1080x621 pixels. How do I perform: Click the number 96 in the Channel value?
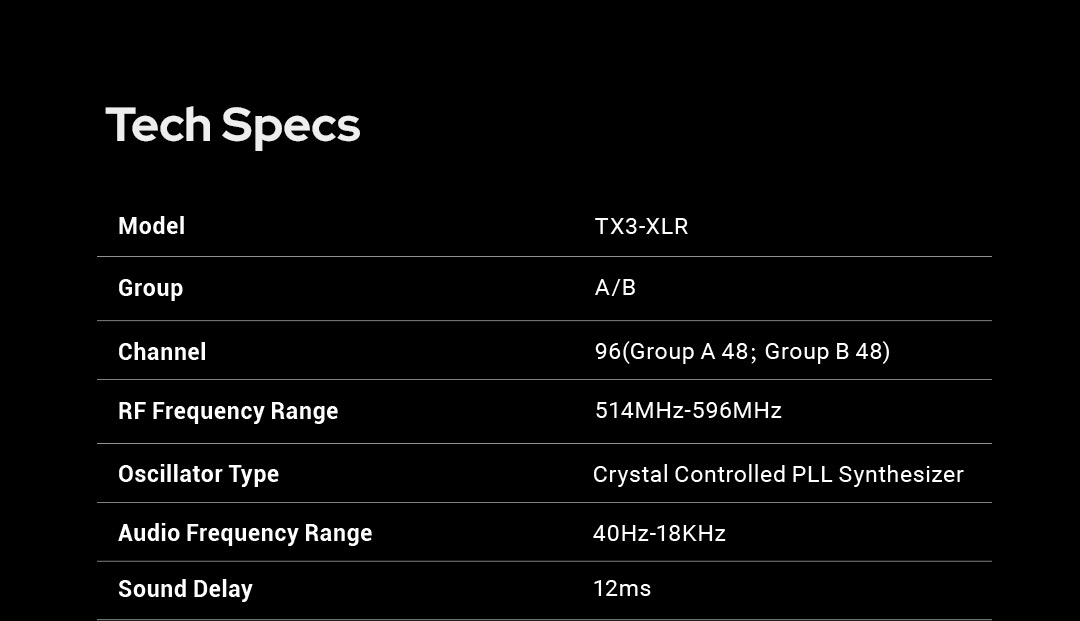click(x=608, y=351)
